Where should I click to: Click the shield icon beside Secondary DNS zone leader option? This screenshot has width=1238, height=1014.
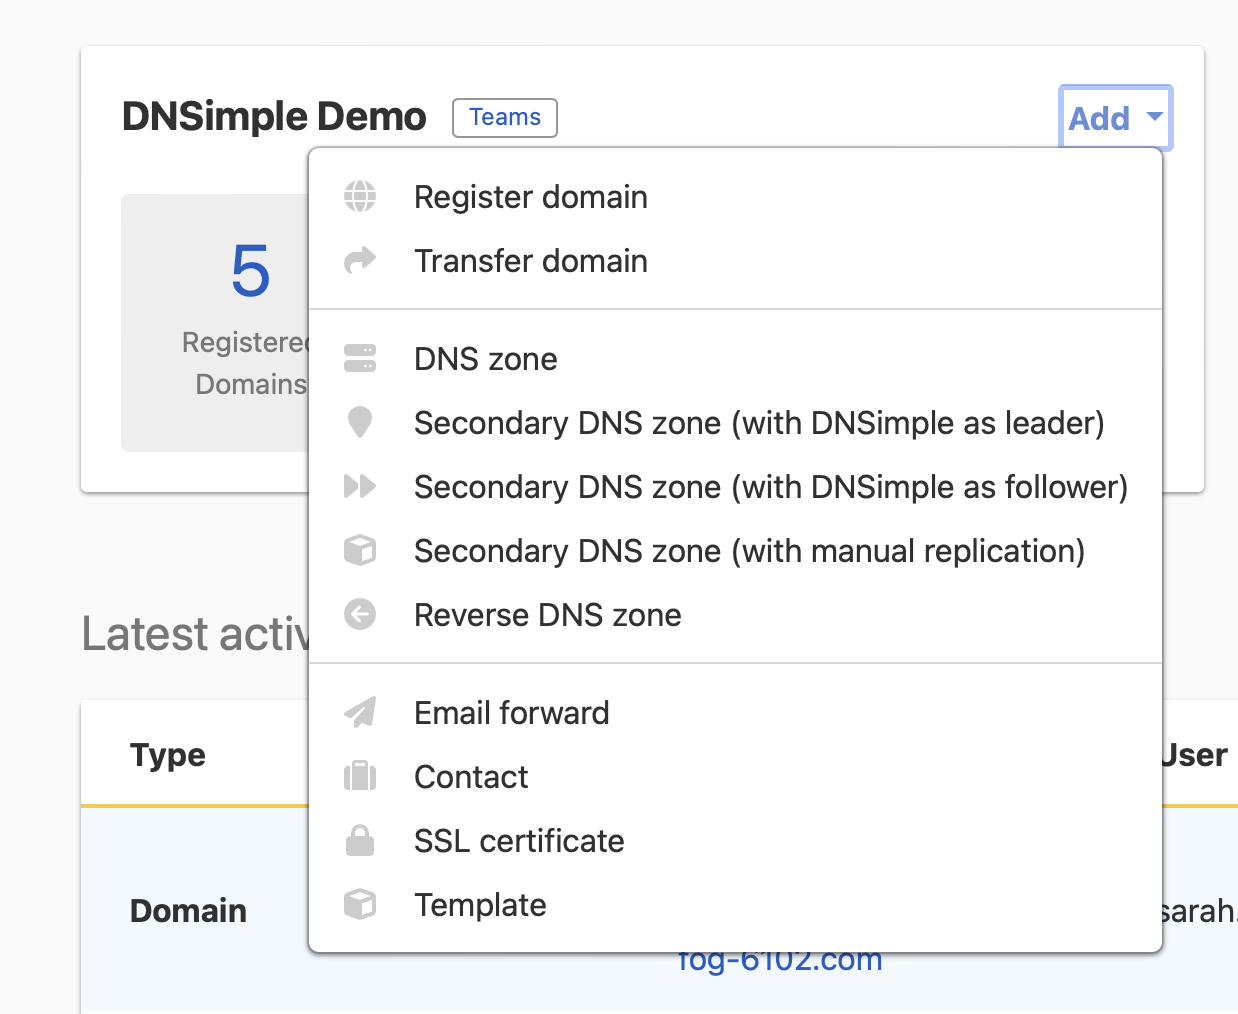359,422
